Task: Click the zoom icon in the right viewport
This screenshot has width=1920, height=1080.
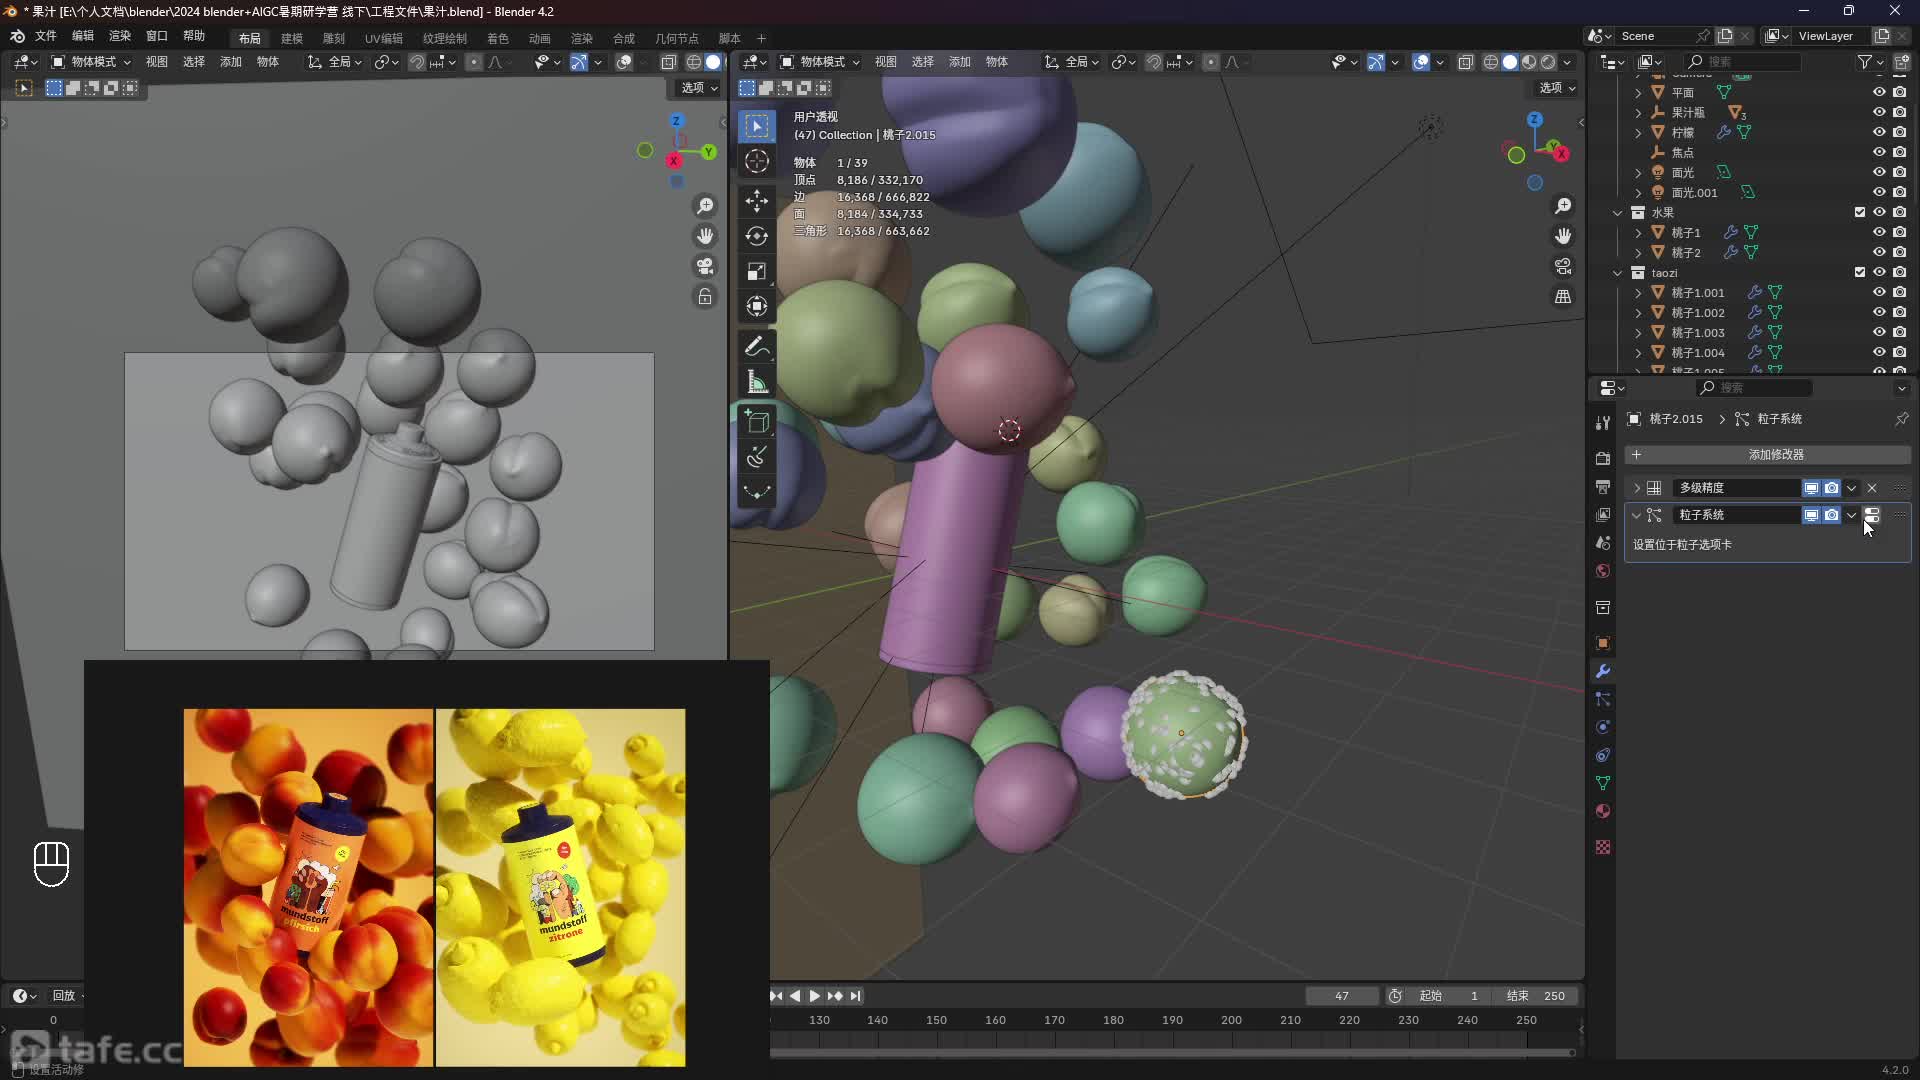Action: pyautogui.click(x=1563, y=206)
